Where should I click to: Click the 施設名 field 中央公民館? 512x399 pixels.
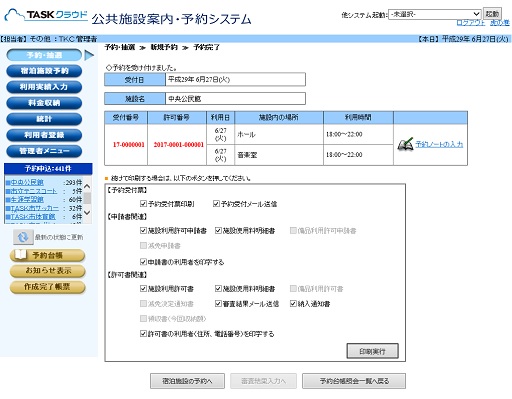[x=235, y=99]
